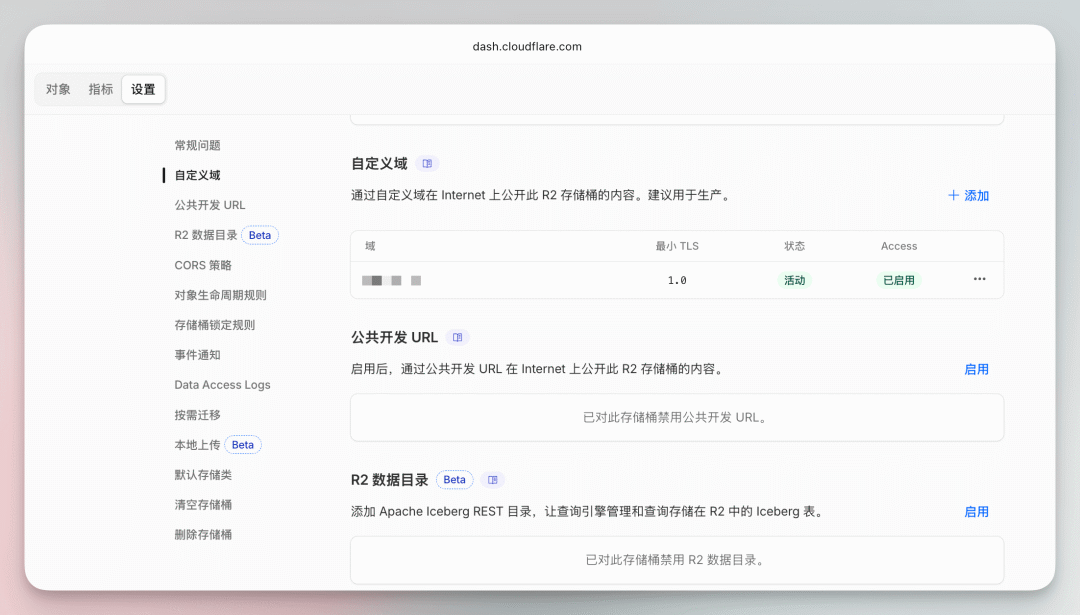This screenshot has height=615, width=1080.
Task: Open CORS 策略 in the sidebar
Action: [x=203, y=265]
